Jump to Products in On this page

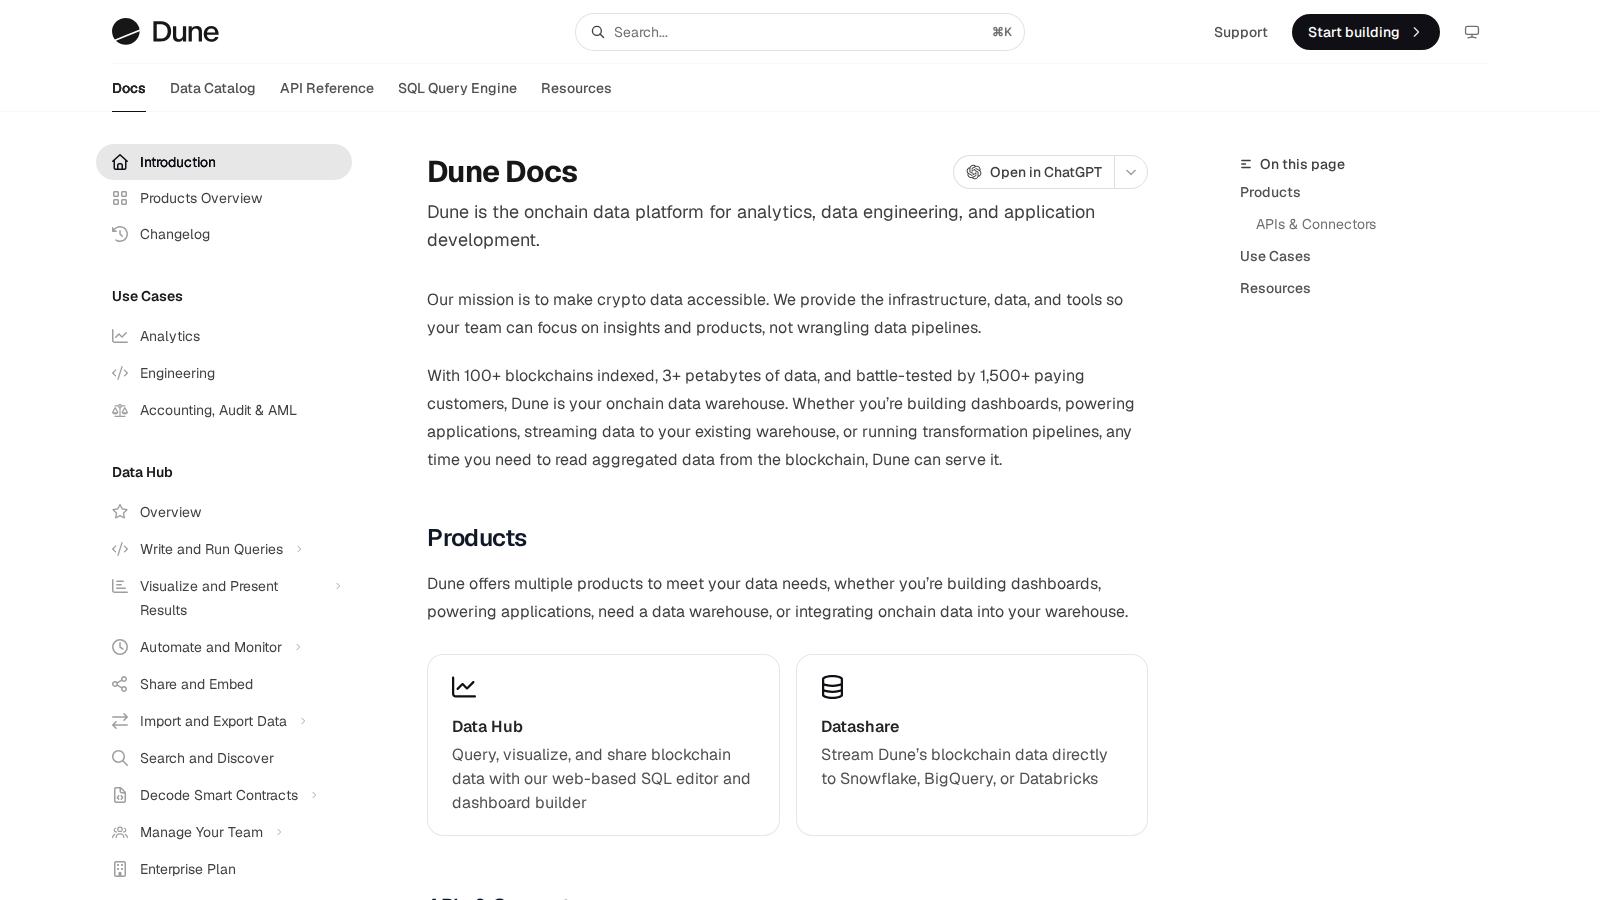(x=1270, y=192)
